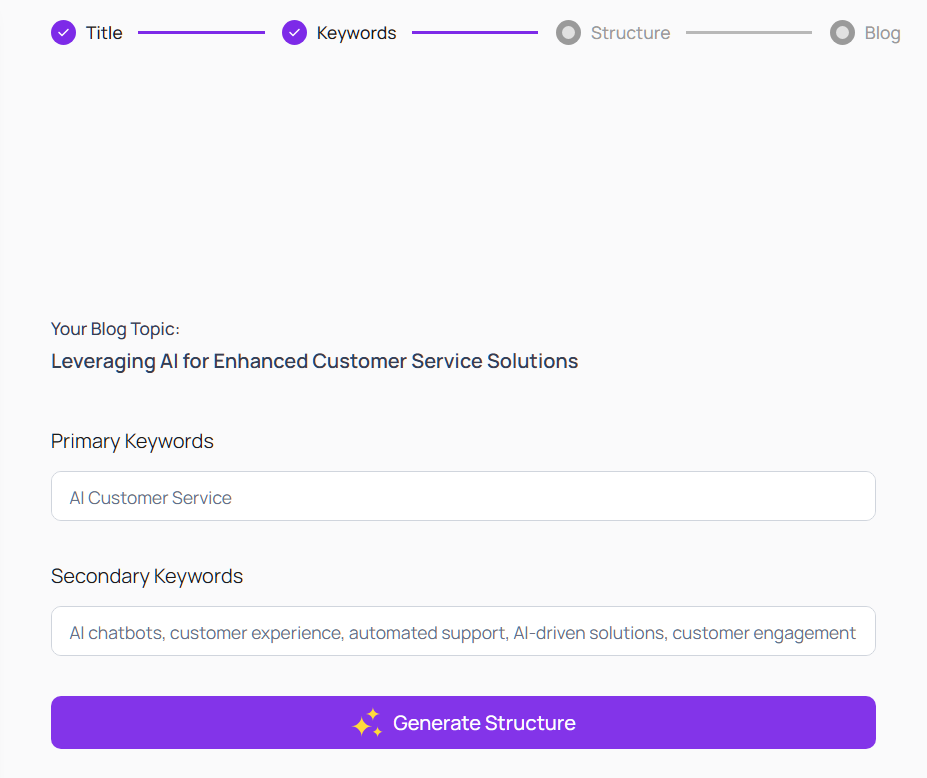Click the gray line between Structure and Blog

click(749, 33)
